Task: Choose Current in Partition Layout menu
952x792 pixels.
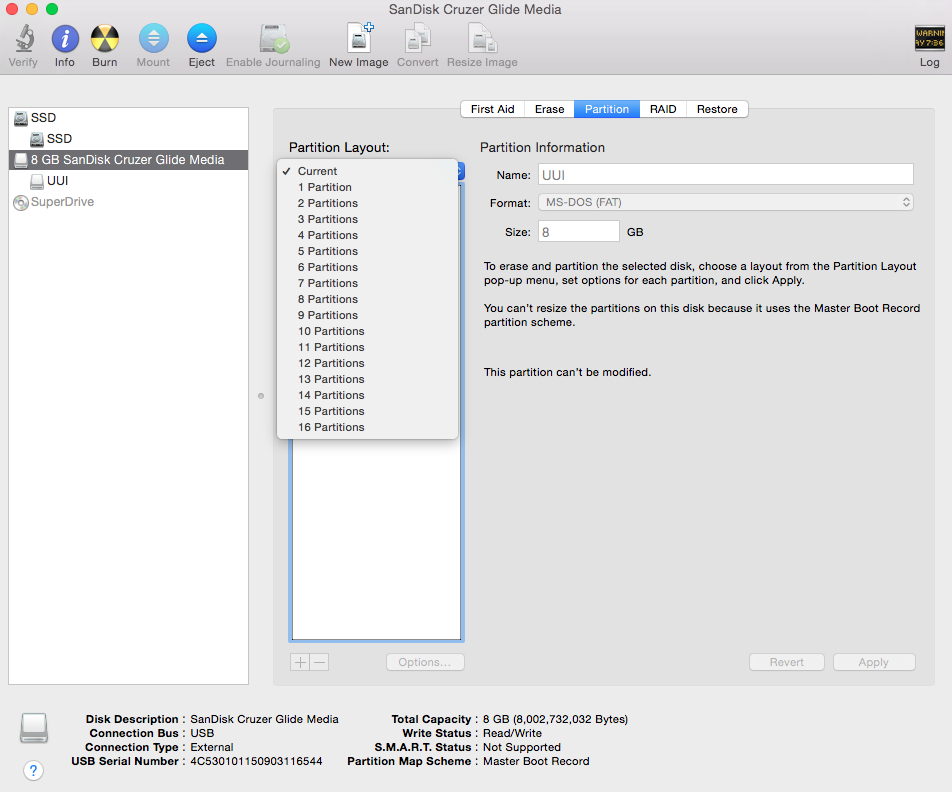Action: tap(367, 171)
